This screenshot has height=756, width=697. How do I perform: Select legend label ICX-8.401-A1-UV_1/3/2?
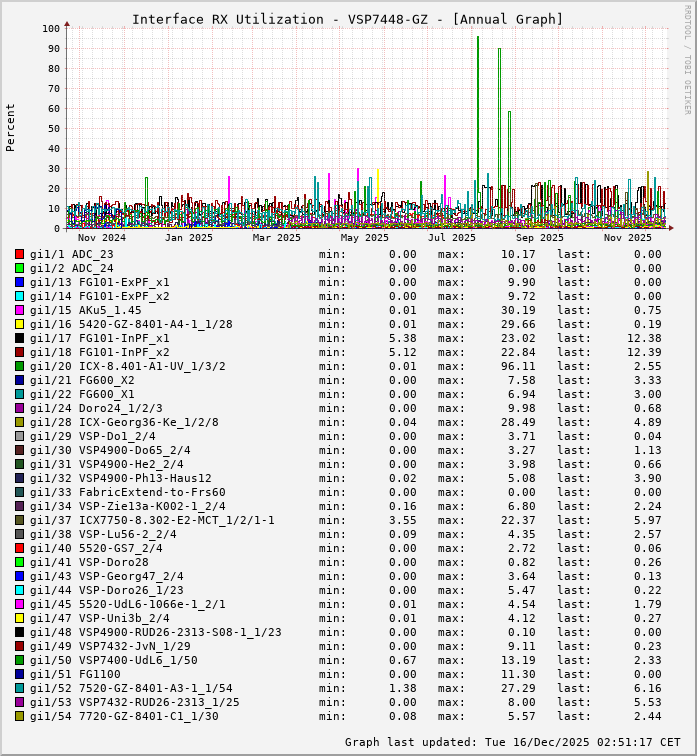(152, 366)
